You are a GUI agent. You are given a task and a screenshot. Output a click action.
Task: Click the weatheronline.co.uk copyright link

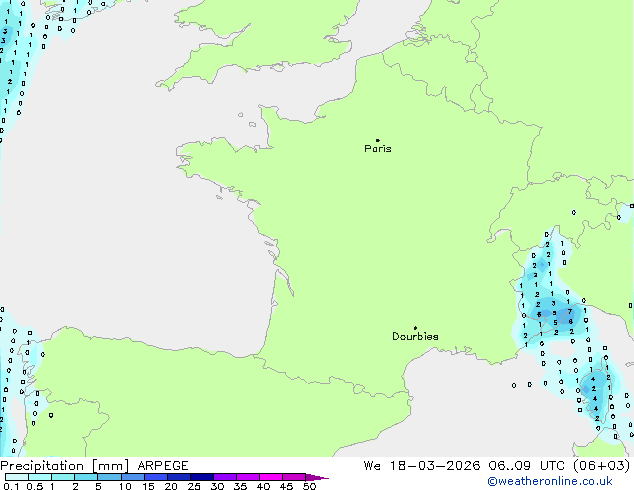[549, 481]
